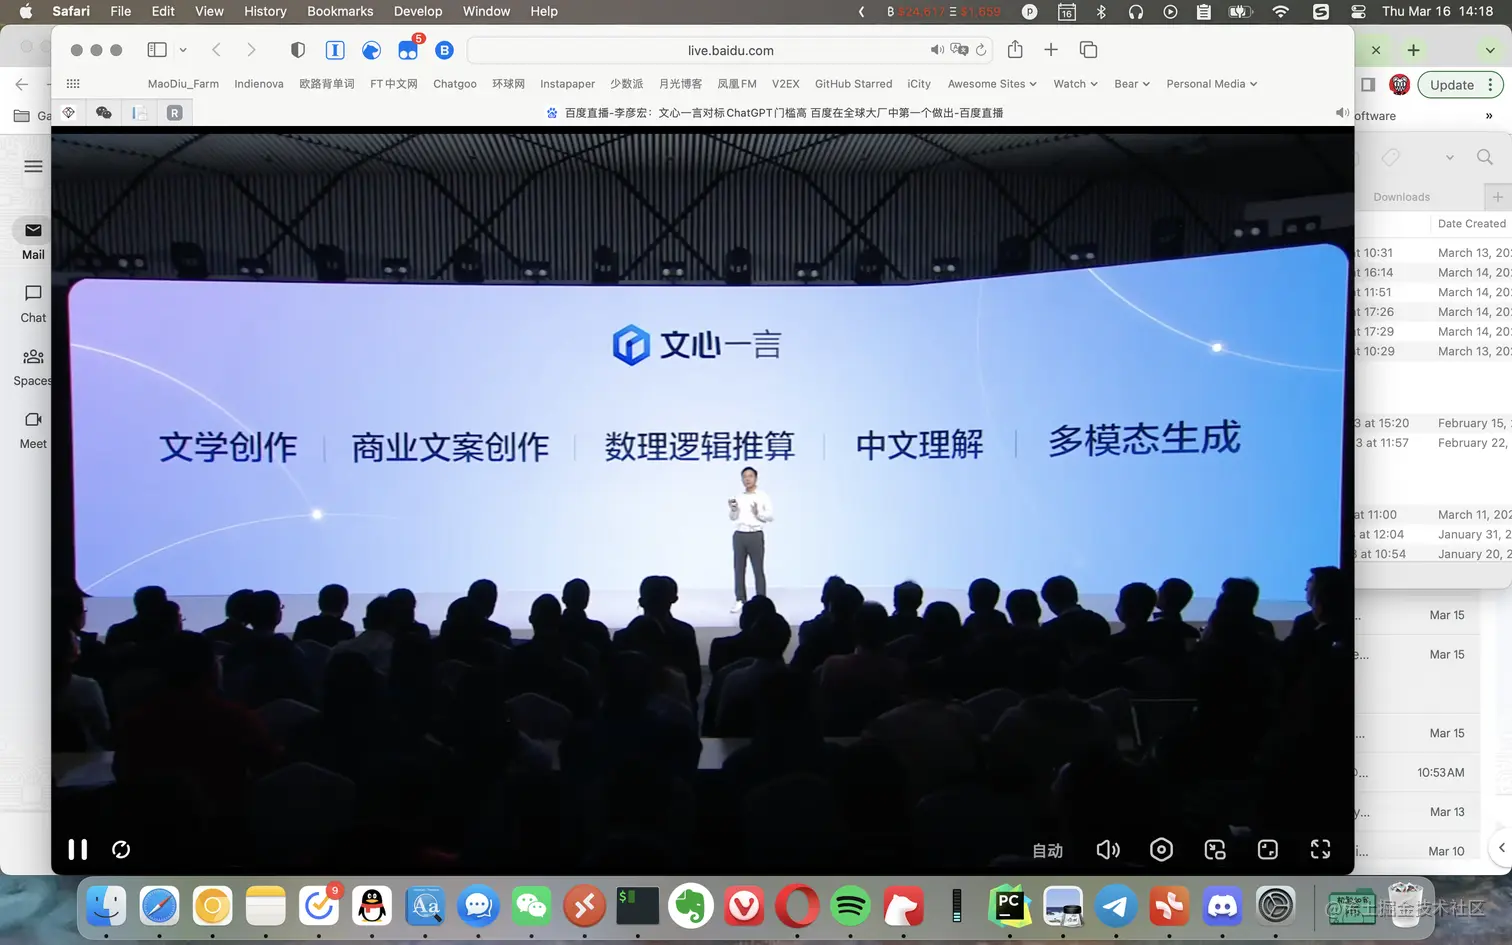Open macOS Control Center

tap(1358, 11)
